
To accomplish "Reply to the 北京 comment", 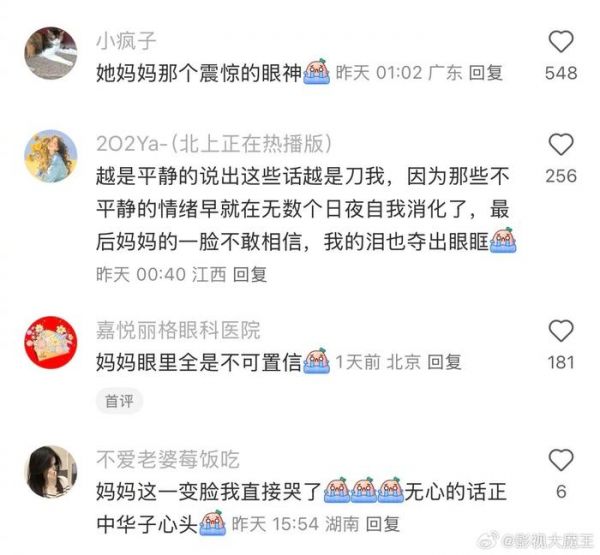I will (444, 362).
